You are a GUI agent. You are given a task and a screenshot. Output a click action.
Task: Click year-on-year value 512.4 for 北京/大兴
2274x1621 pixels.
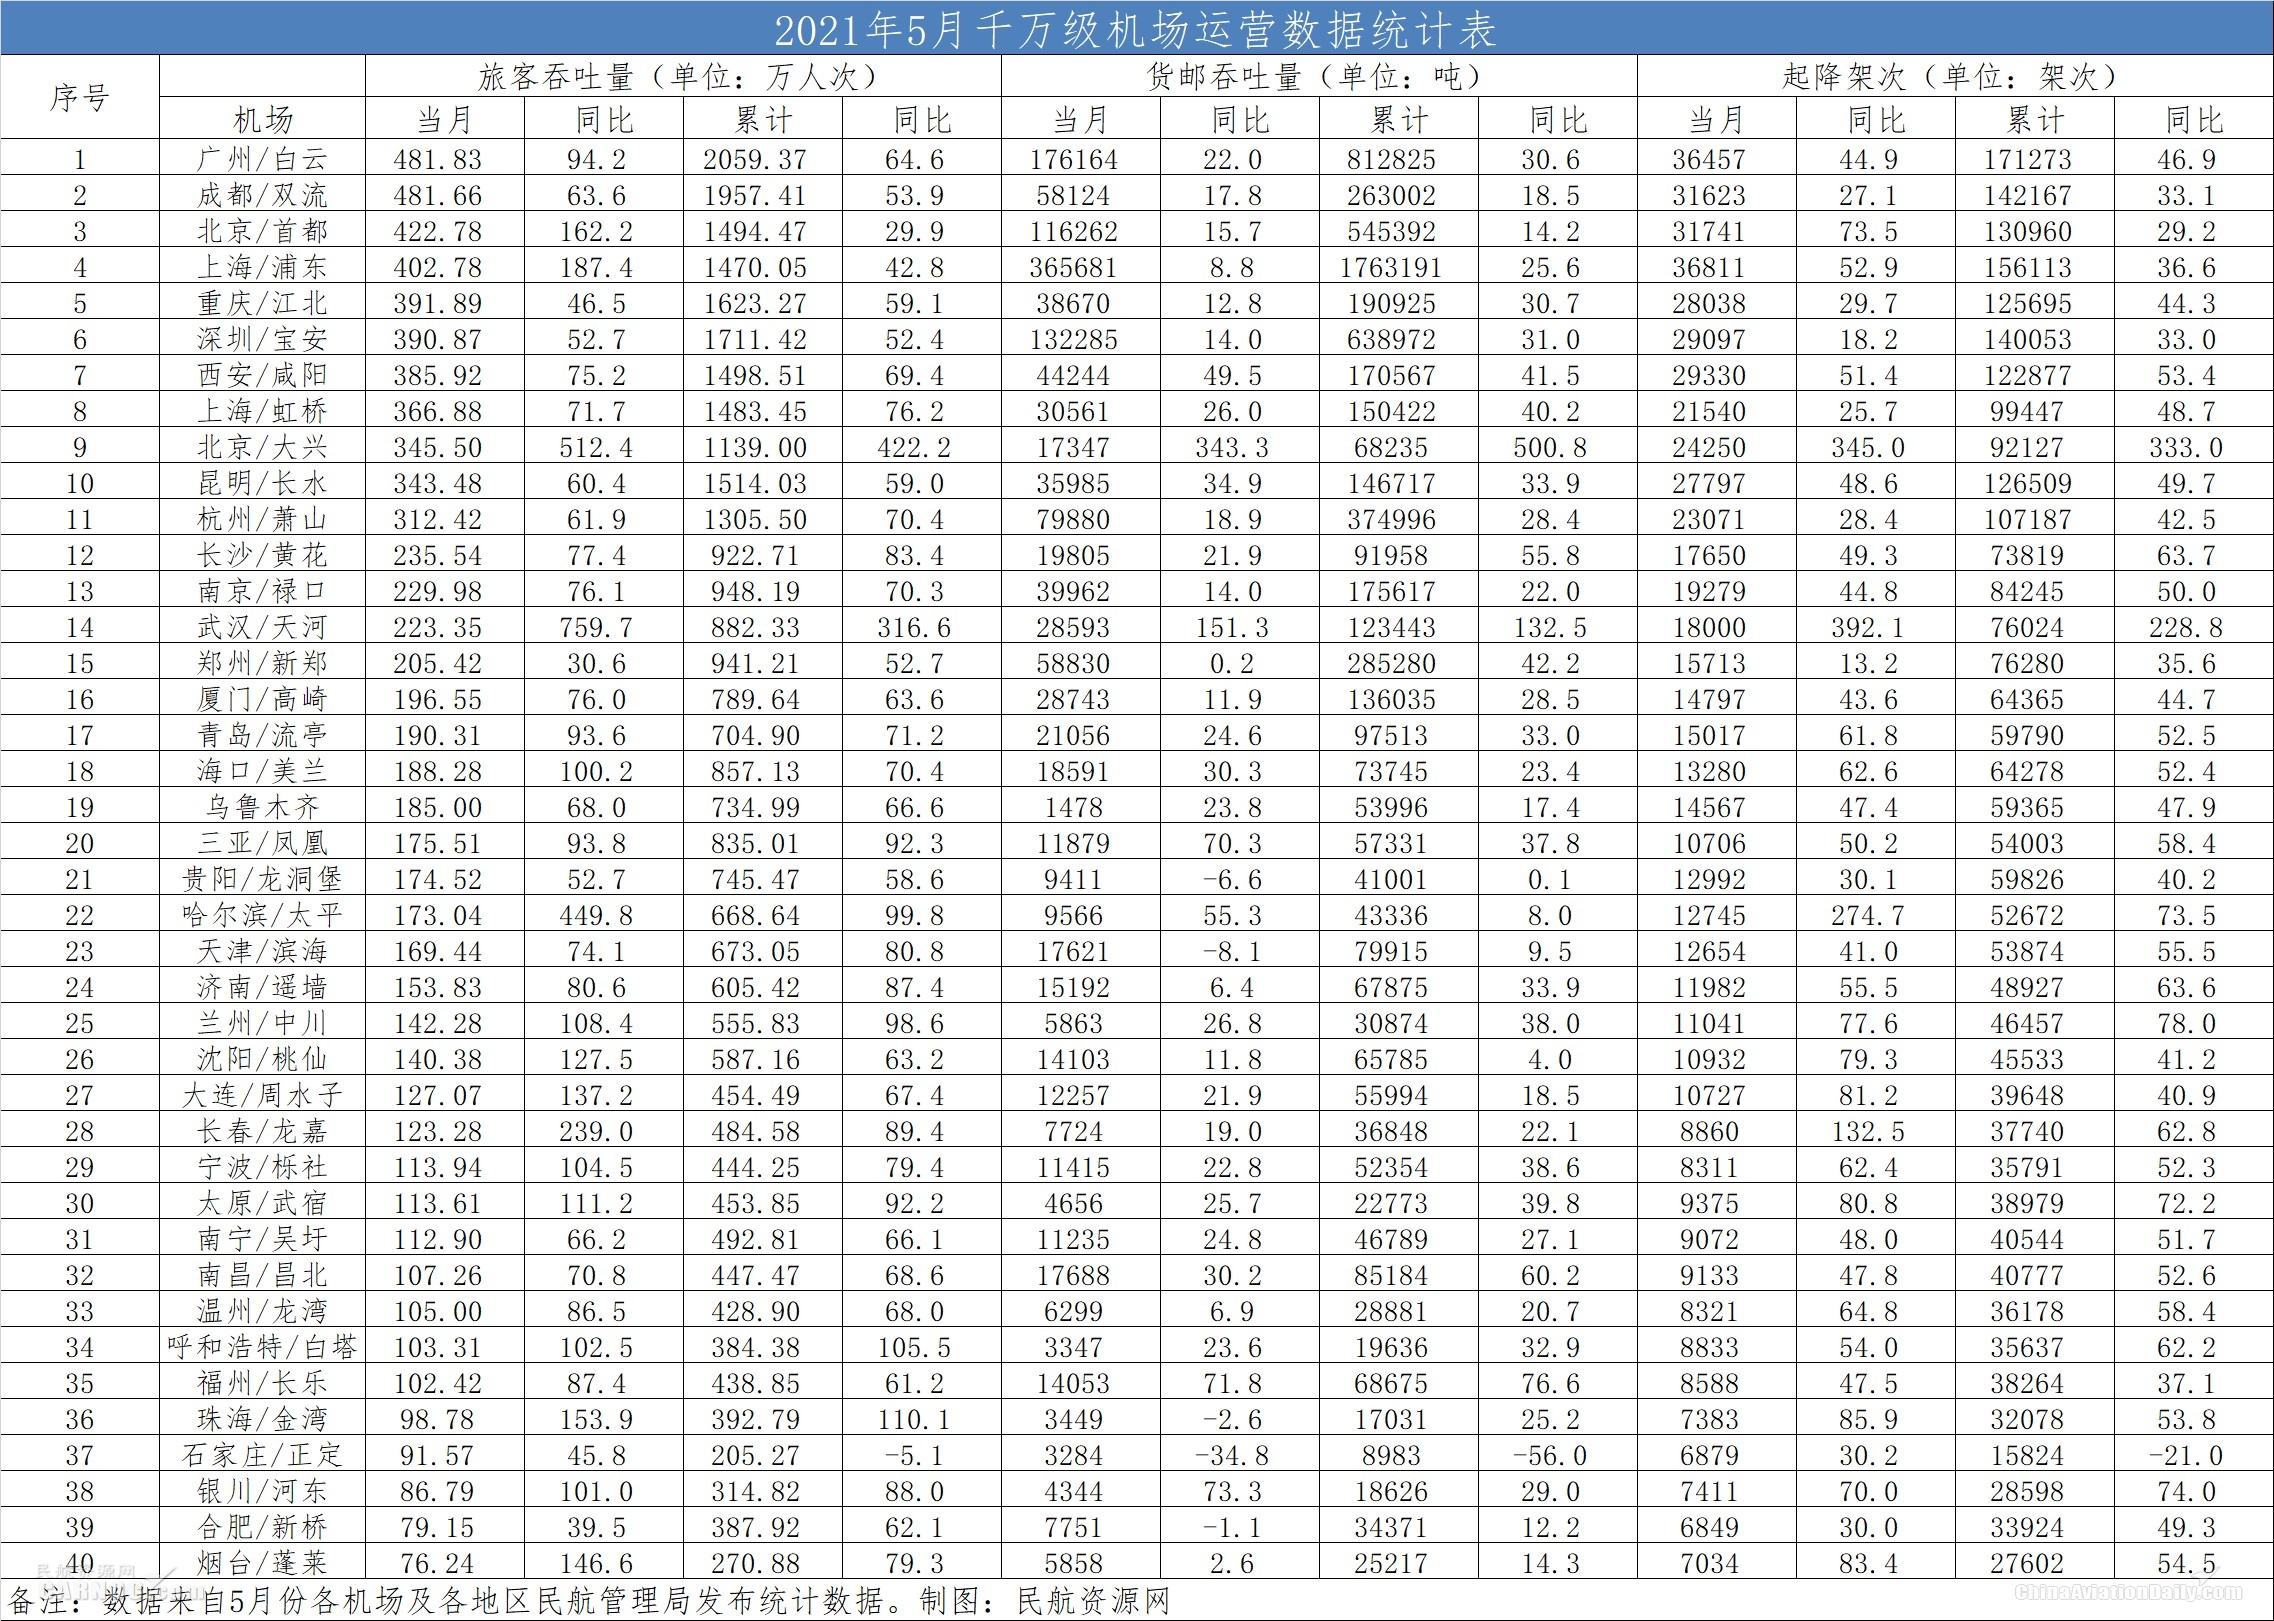pos(597,448)
